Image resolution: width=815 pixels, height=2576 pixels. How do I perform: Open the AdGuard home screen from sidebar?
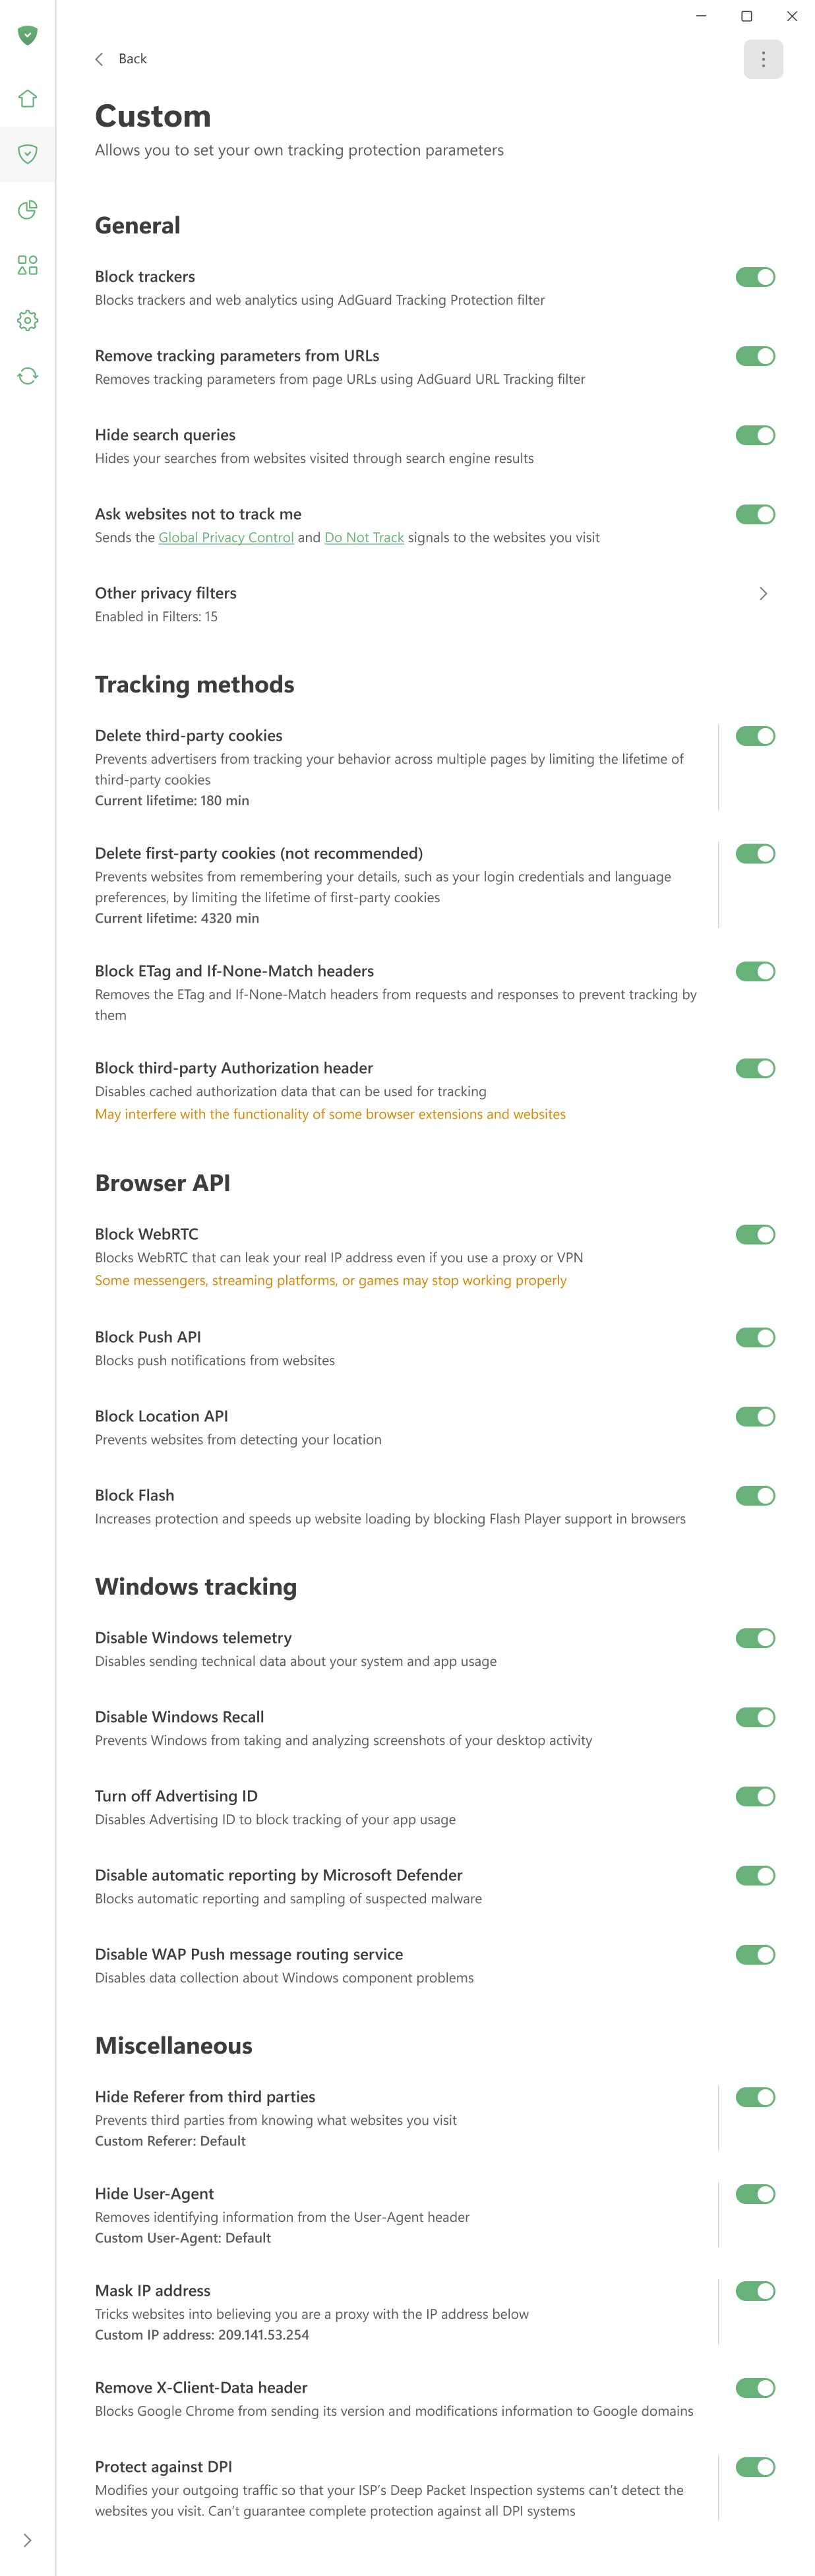pos(27,98)
